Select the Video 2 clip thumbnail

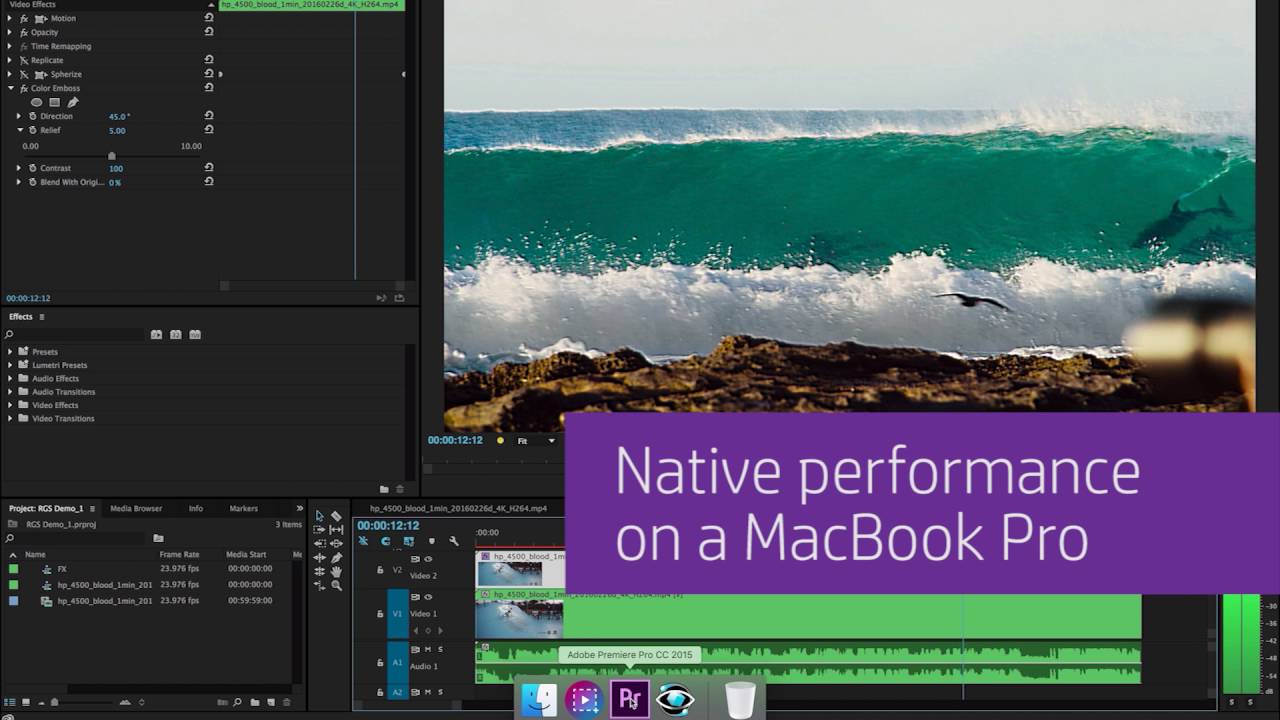pyautogui.click(x=509, y=572)
